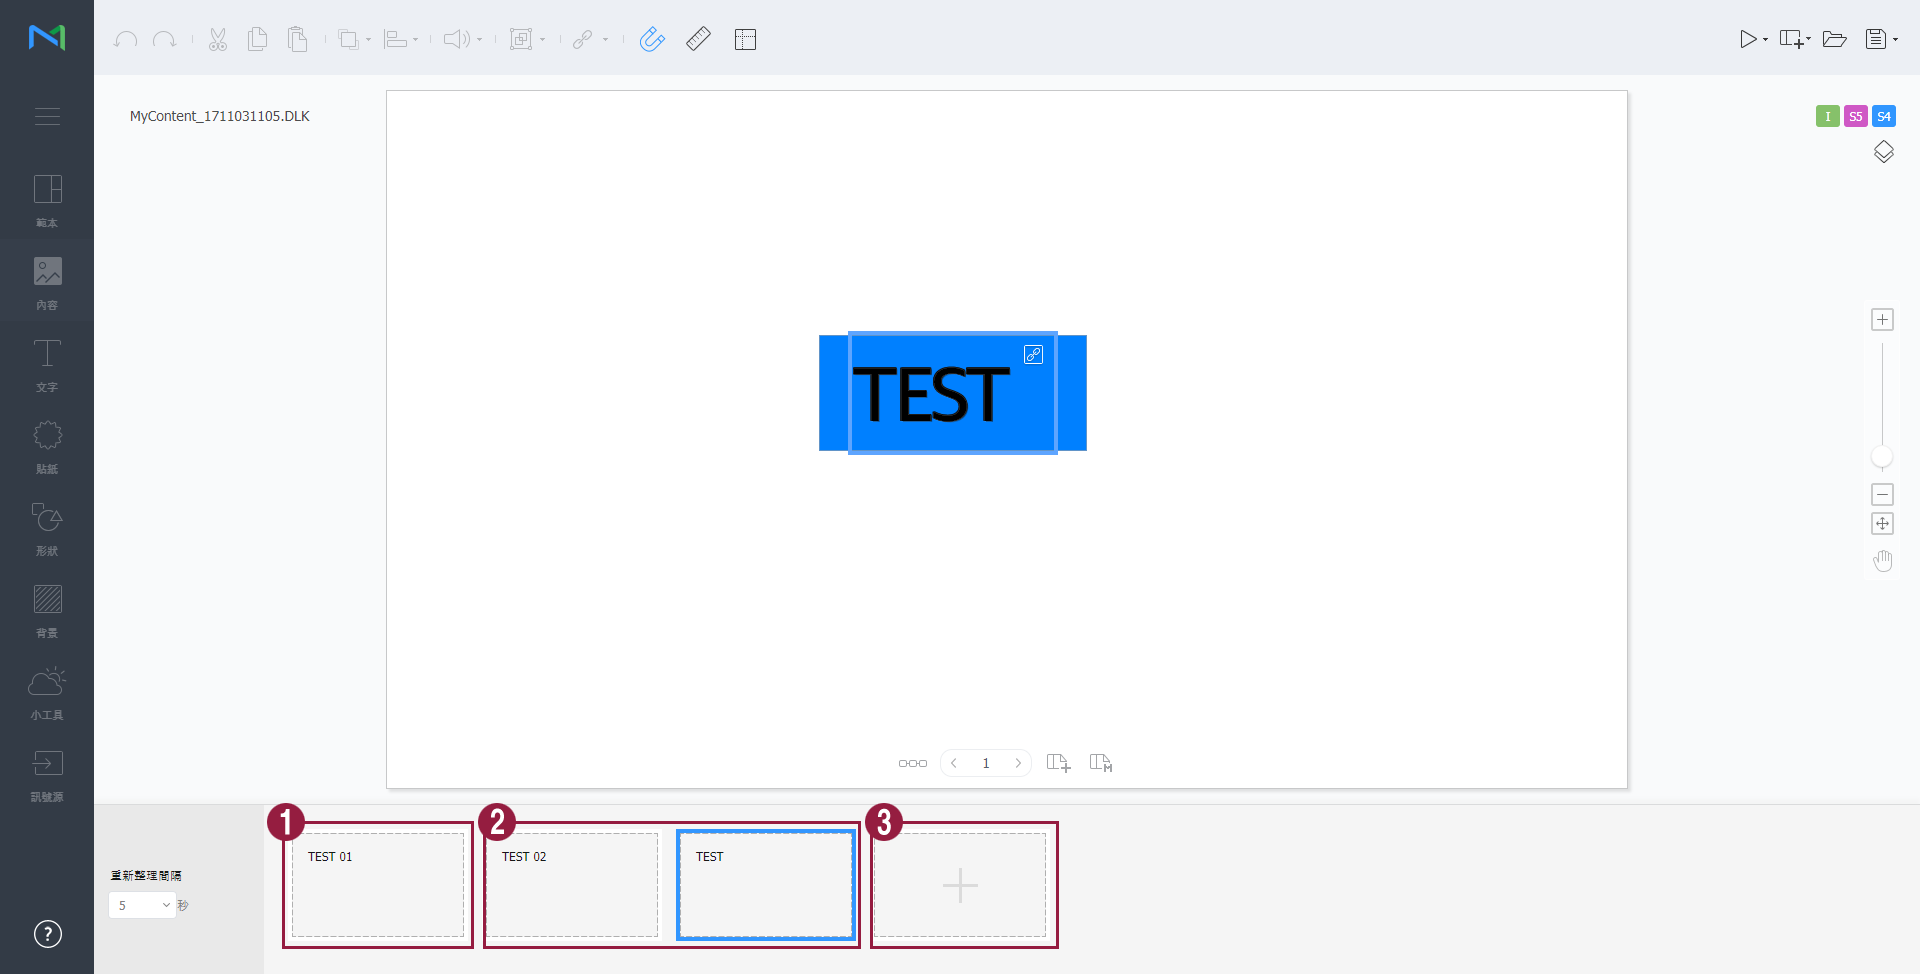Click the help question mark icon

pos(47,934)
